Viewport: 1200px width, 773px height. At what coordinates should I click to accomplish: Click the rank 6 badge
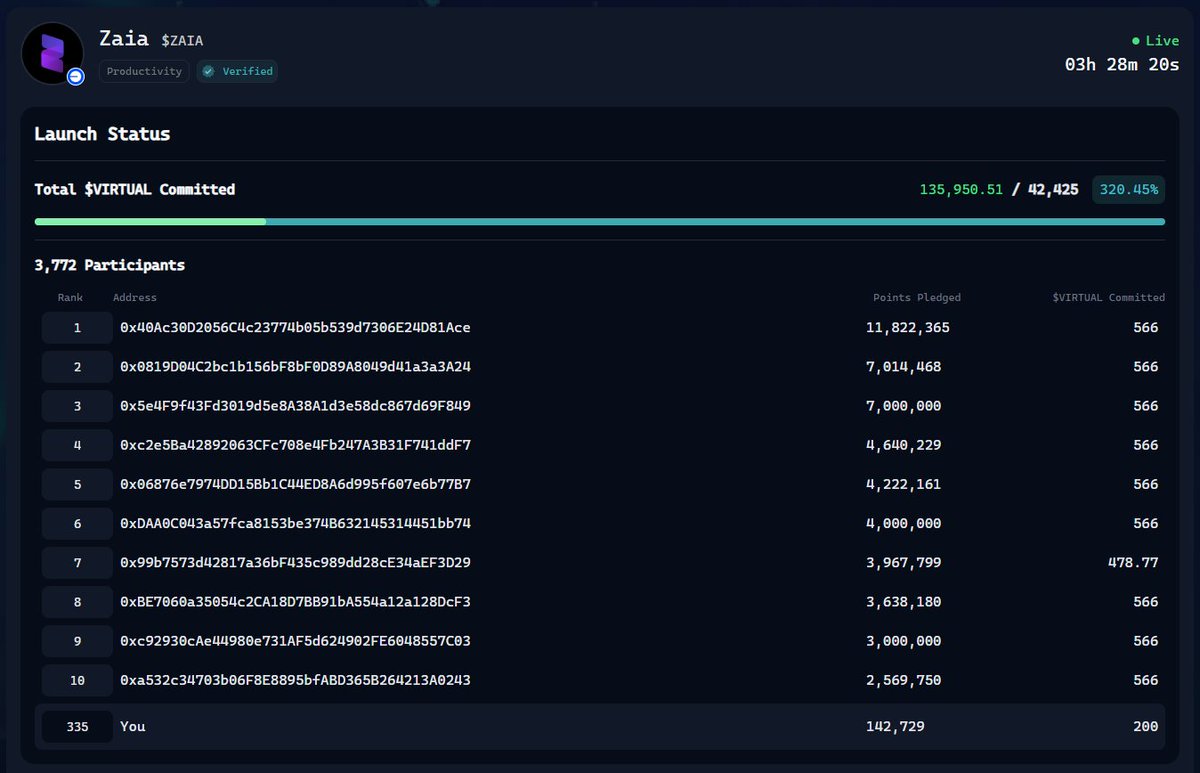click(x=77, y=523)
